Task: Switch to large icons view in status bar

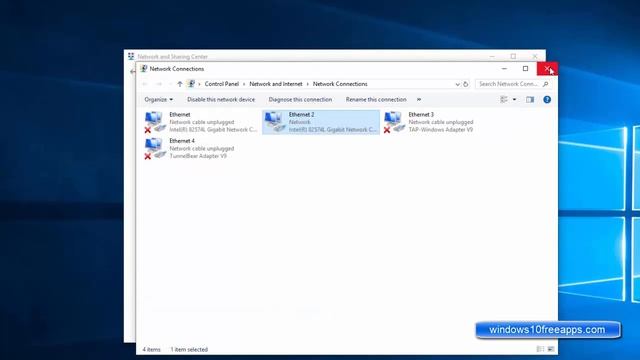Action: pos(551,349)
